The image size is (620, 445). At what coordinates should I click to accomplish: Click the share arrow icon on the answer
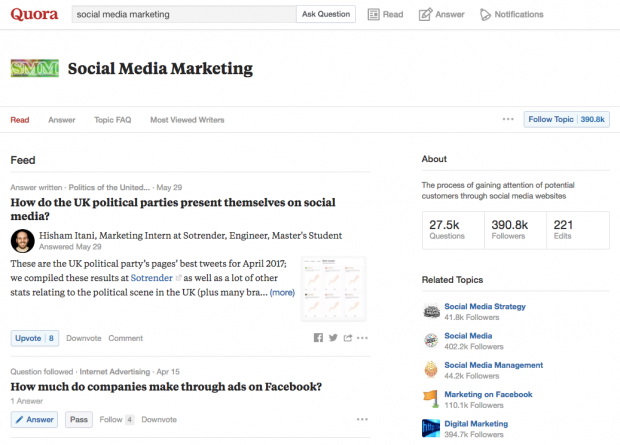click(348, 338)
